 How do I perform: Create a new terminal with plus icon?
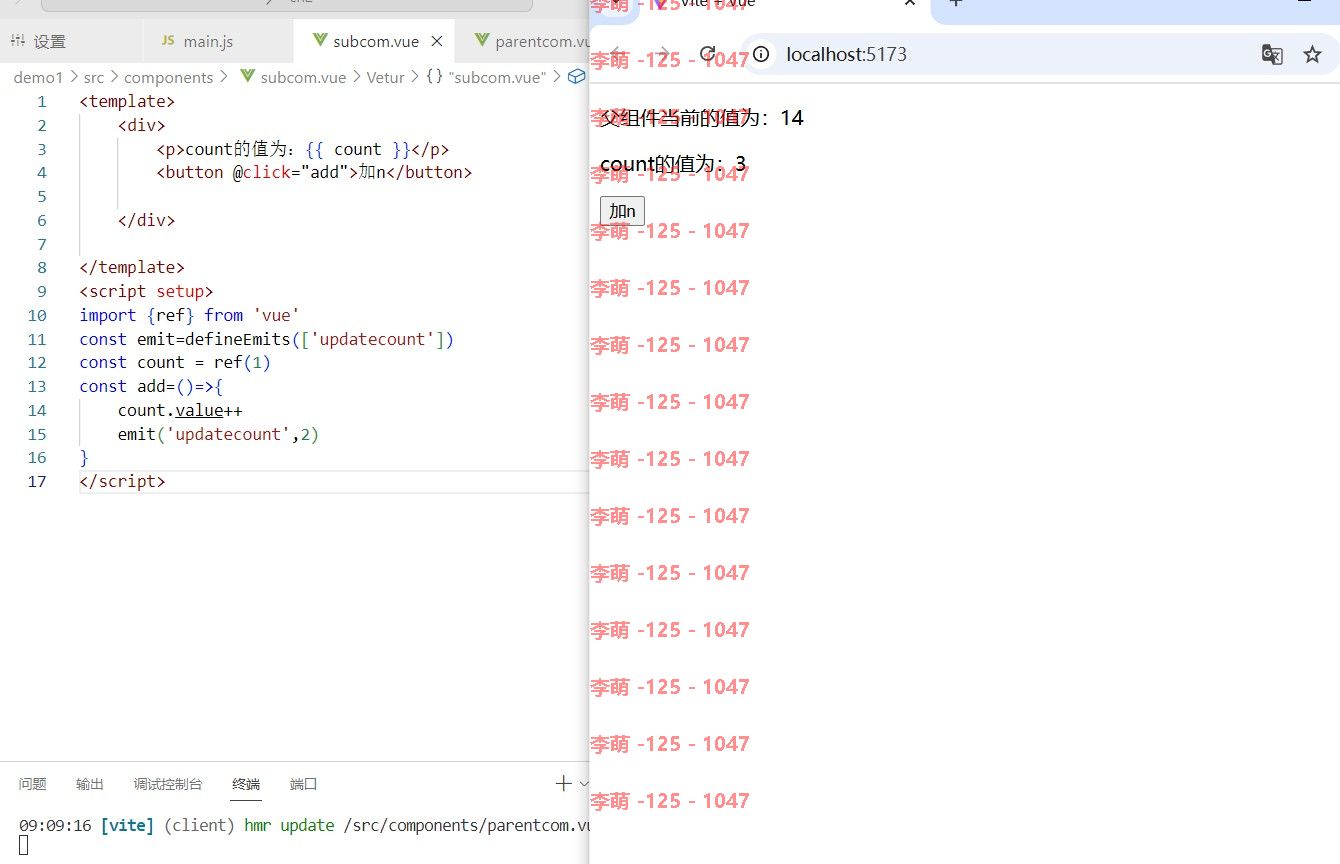(563, 784)
